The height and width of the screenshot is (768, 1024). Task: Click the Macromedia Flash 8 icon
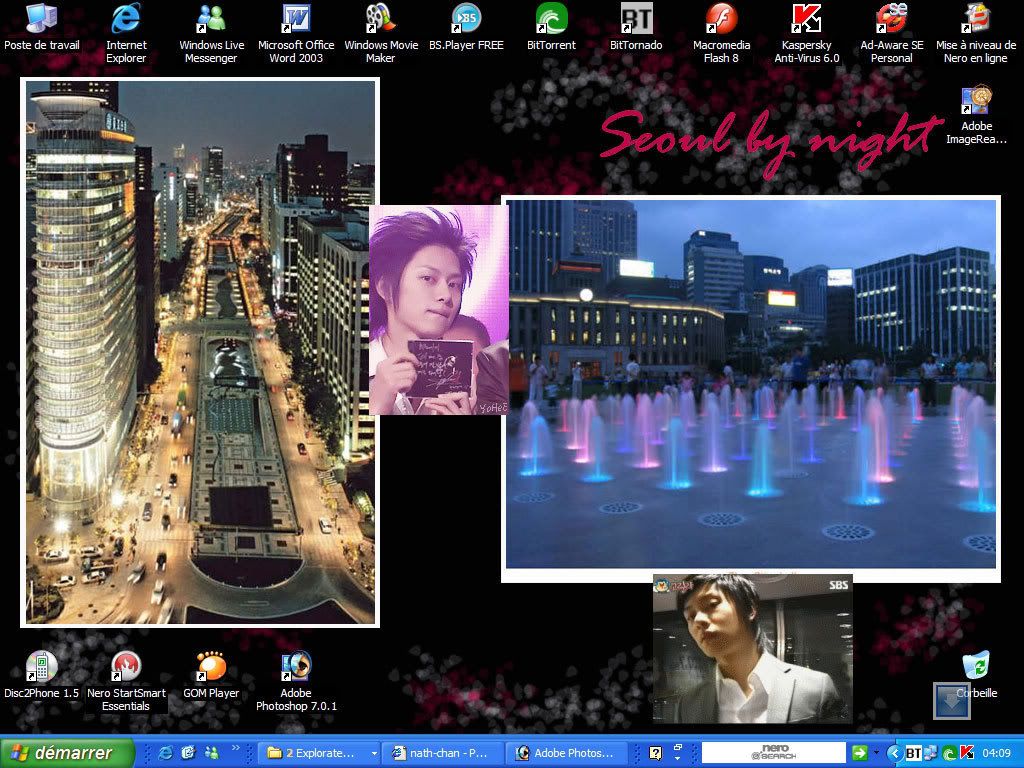[721, 33]
